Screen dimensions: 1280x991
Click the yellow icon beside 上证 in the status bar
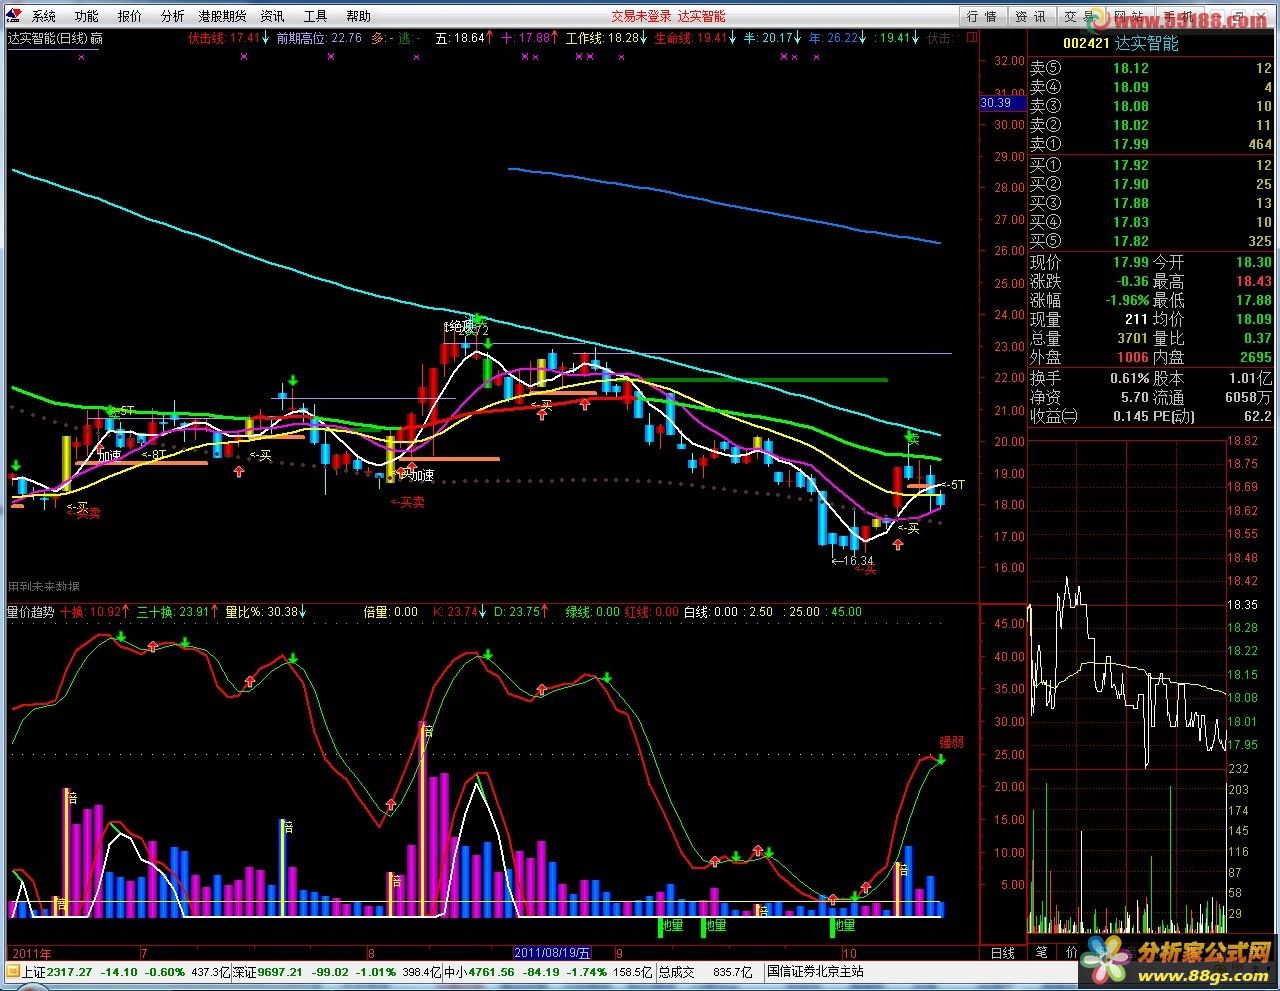[13, 971]
